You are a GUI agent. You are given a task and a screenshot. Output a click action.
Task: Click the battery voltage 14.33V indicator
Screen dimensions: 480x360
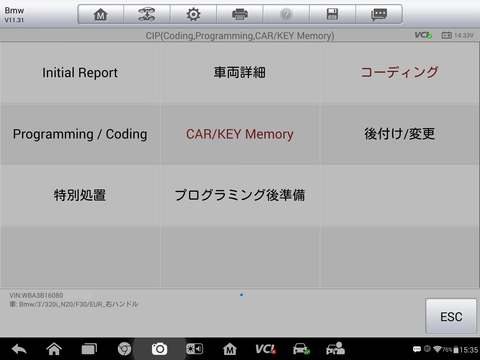click(457, 35)
